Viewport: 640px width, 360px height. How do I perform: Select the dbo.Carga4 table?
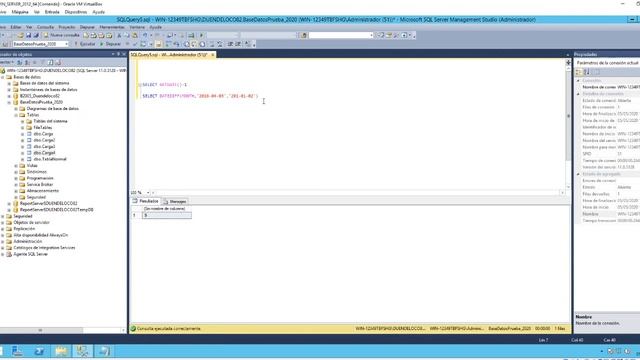[44, 153]
